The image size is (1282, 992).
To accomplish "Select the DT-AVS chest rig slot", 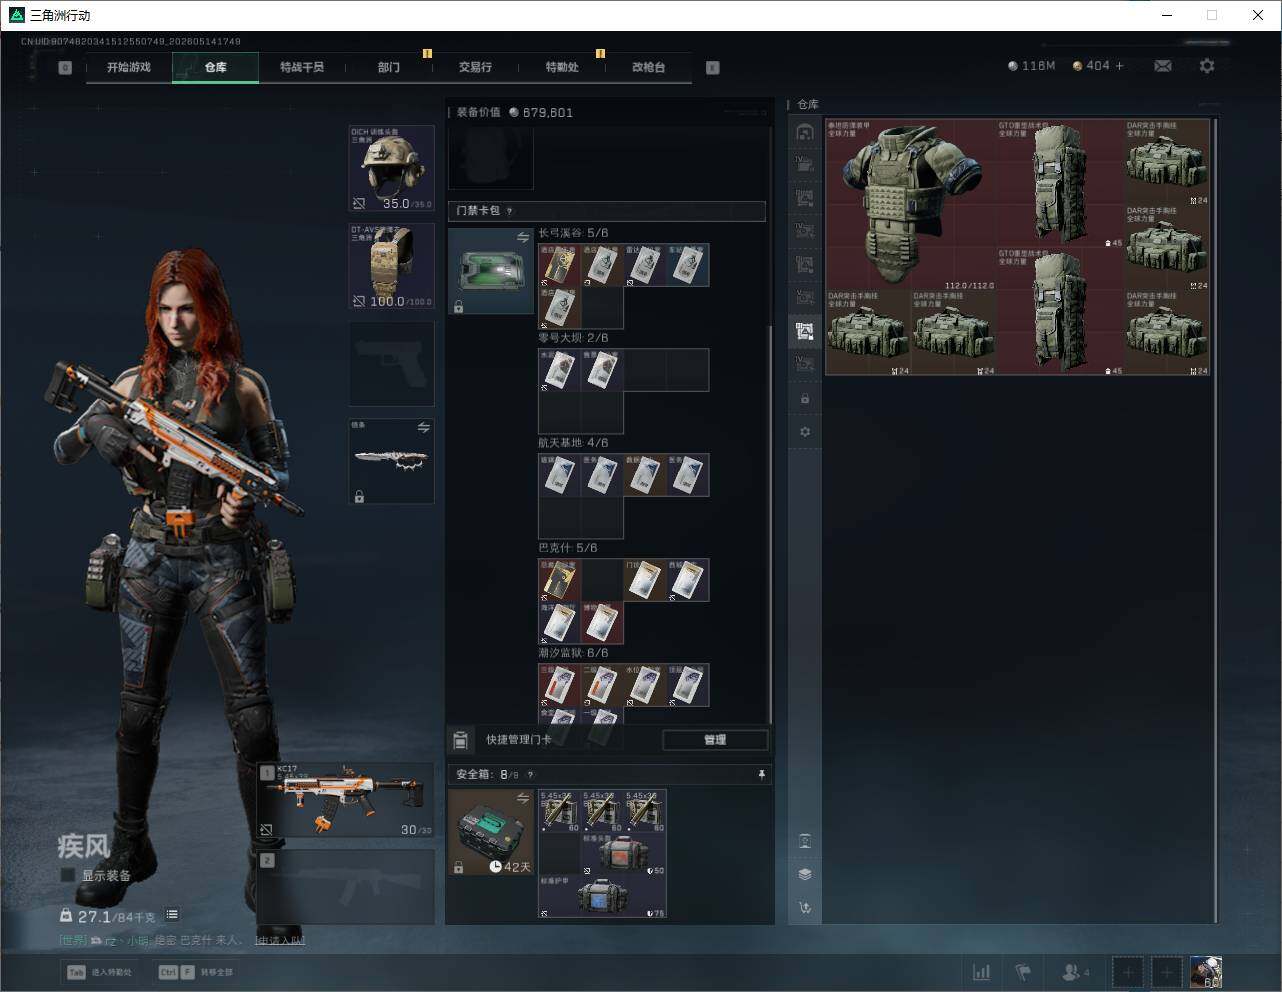I will pyautogui.click(x=392, y=266).
